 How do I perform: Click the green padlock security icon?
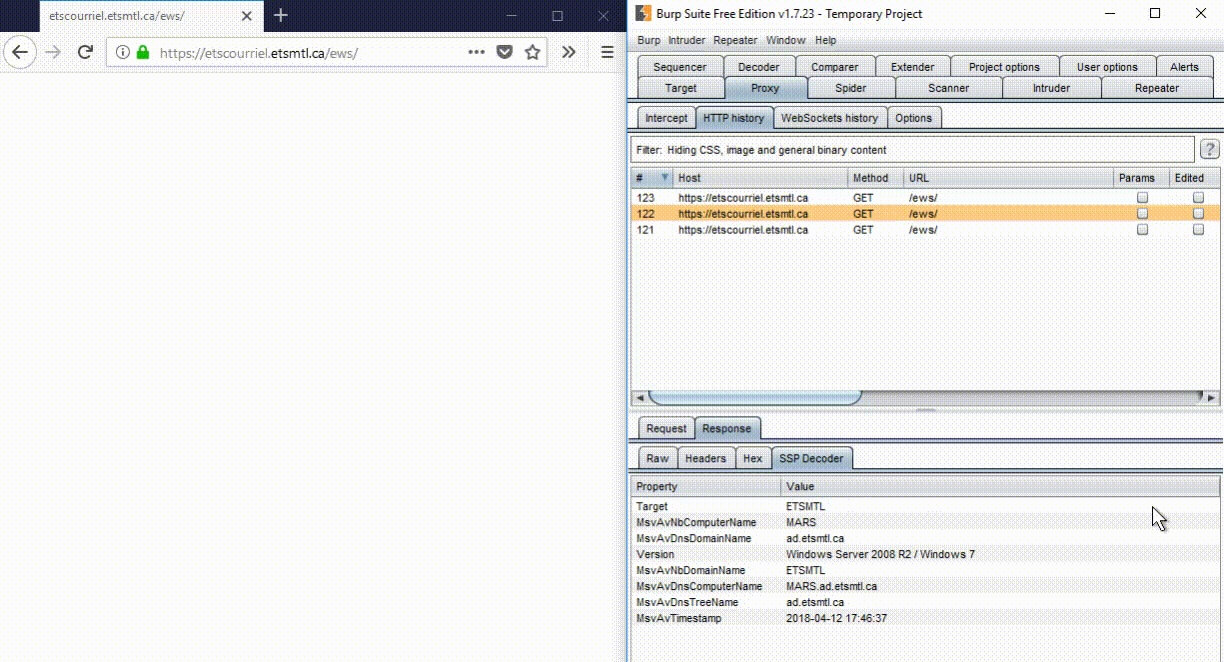coord(143,52)
